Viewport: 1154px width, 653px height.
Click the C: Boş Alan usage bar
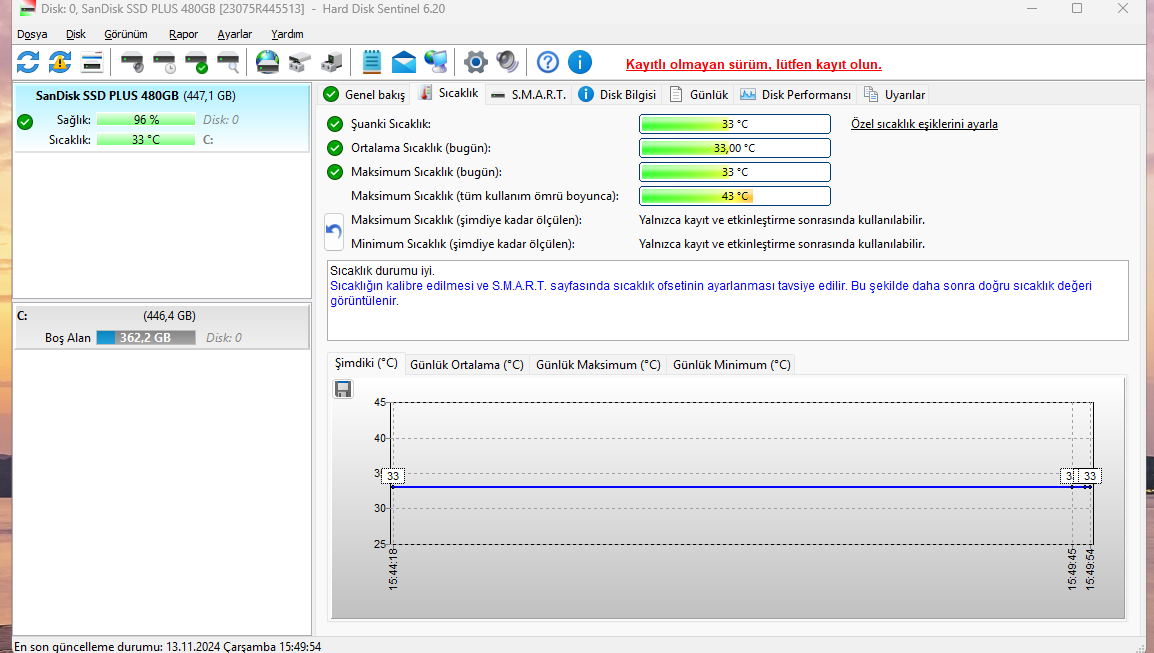148,338
